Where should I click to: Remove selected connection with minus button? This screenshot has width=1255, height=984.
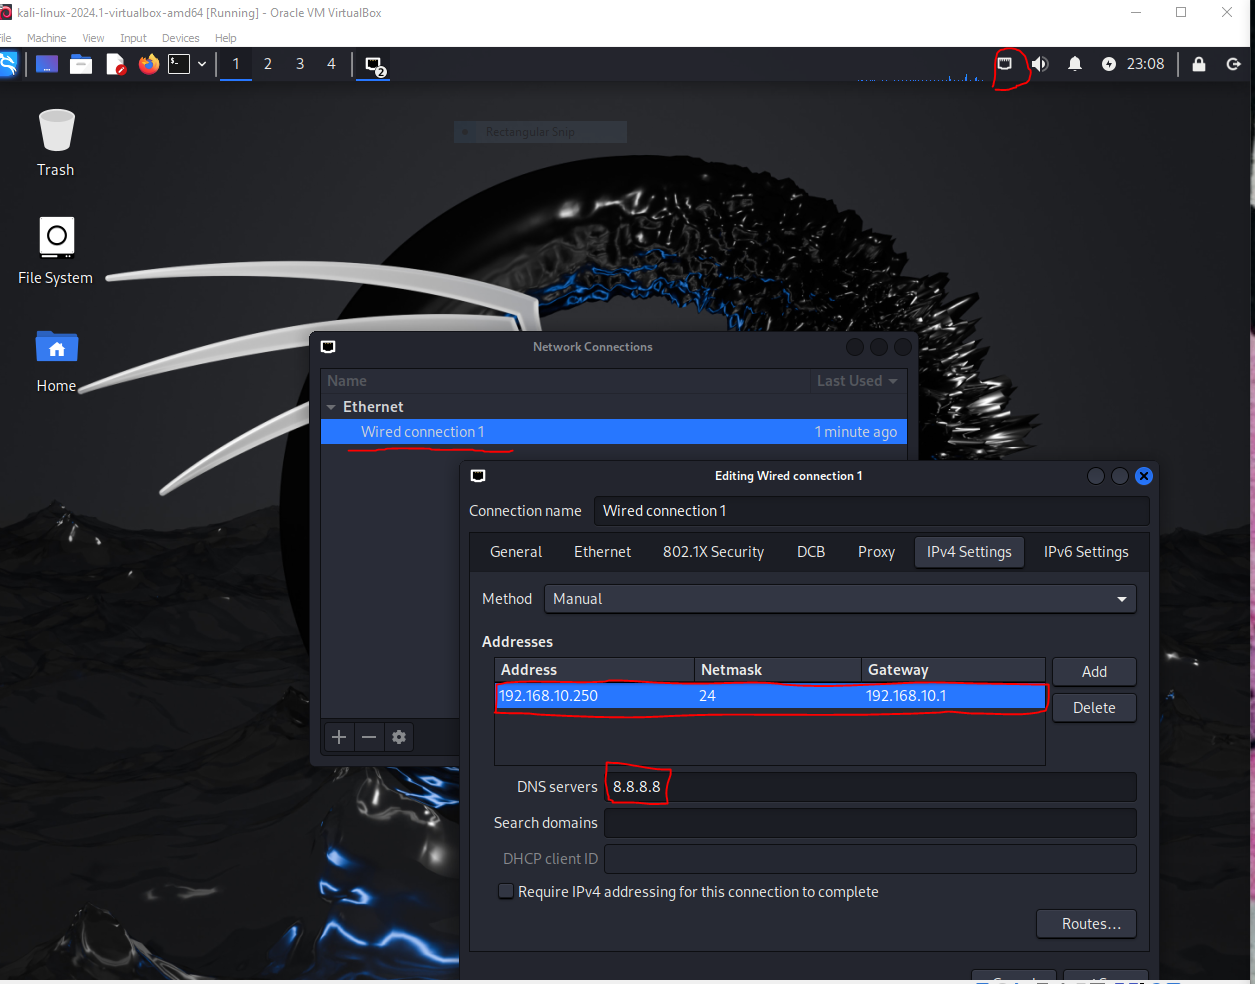[369, 737]
